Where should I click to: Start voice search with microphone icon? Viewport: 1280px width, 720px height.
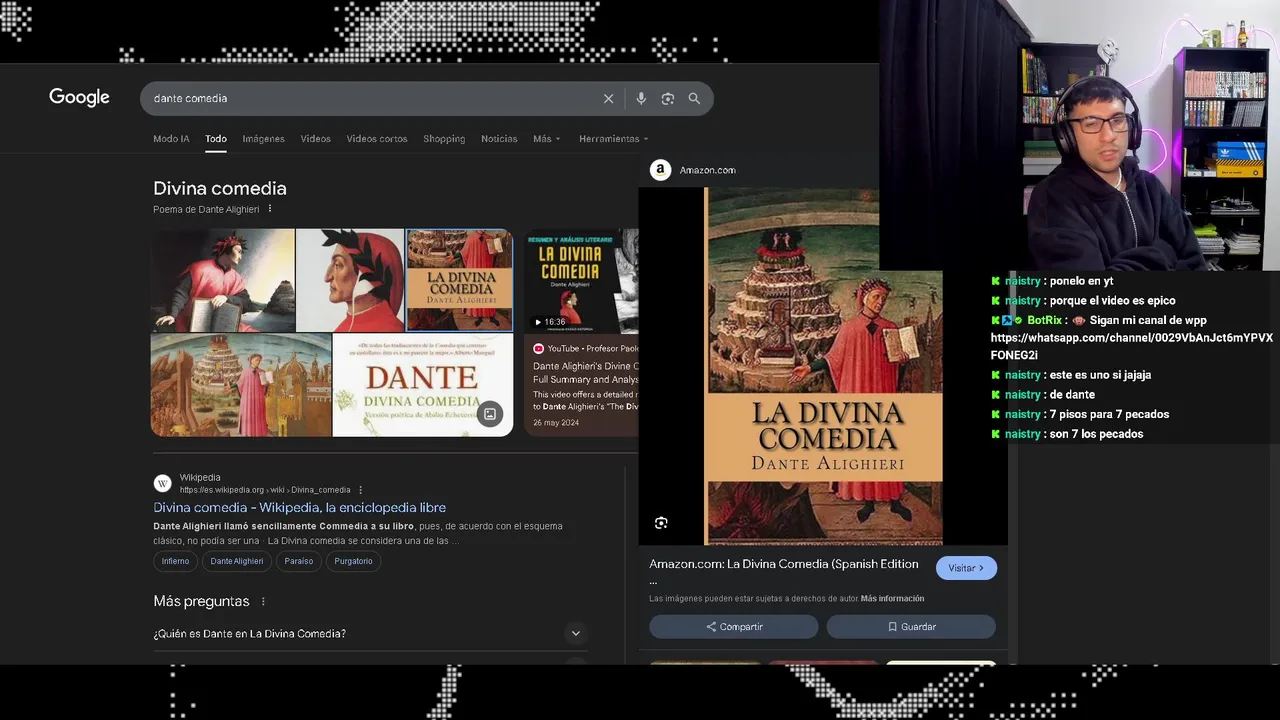(641, 98)
